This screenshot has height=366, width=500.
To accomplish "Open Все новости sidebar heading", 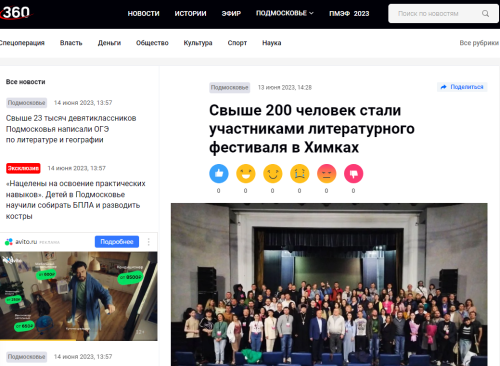I will (x=25, y=82).
